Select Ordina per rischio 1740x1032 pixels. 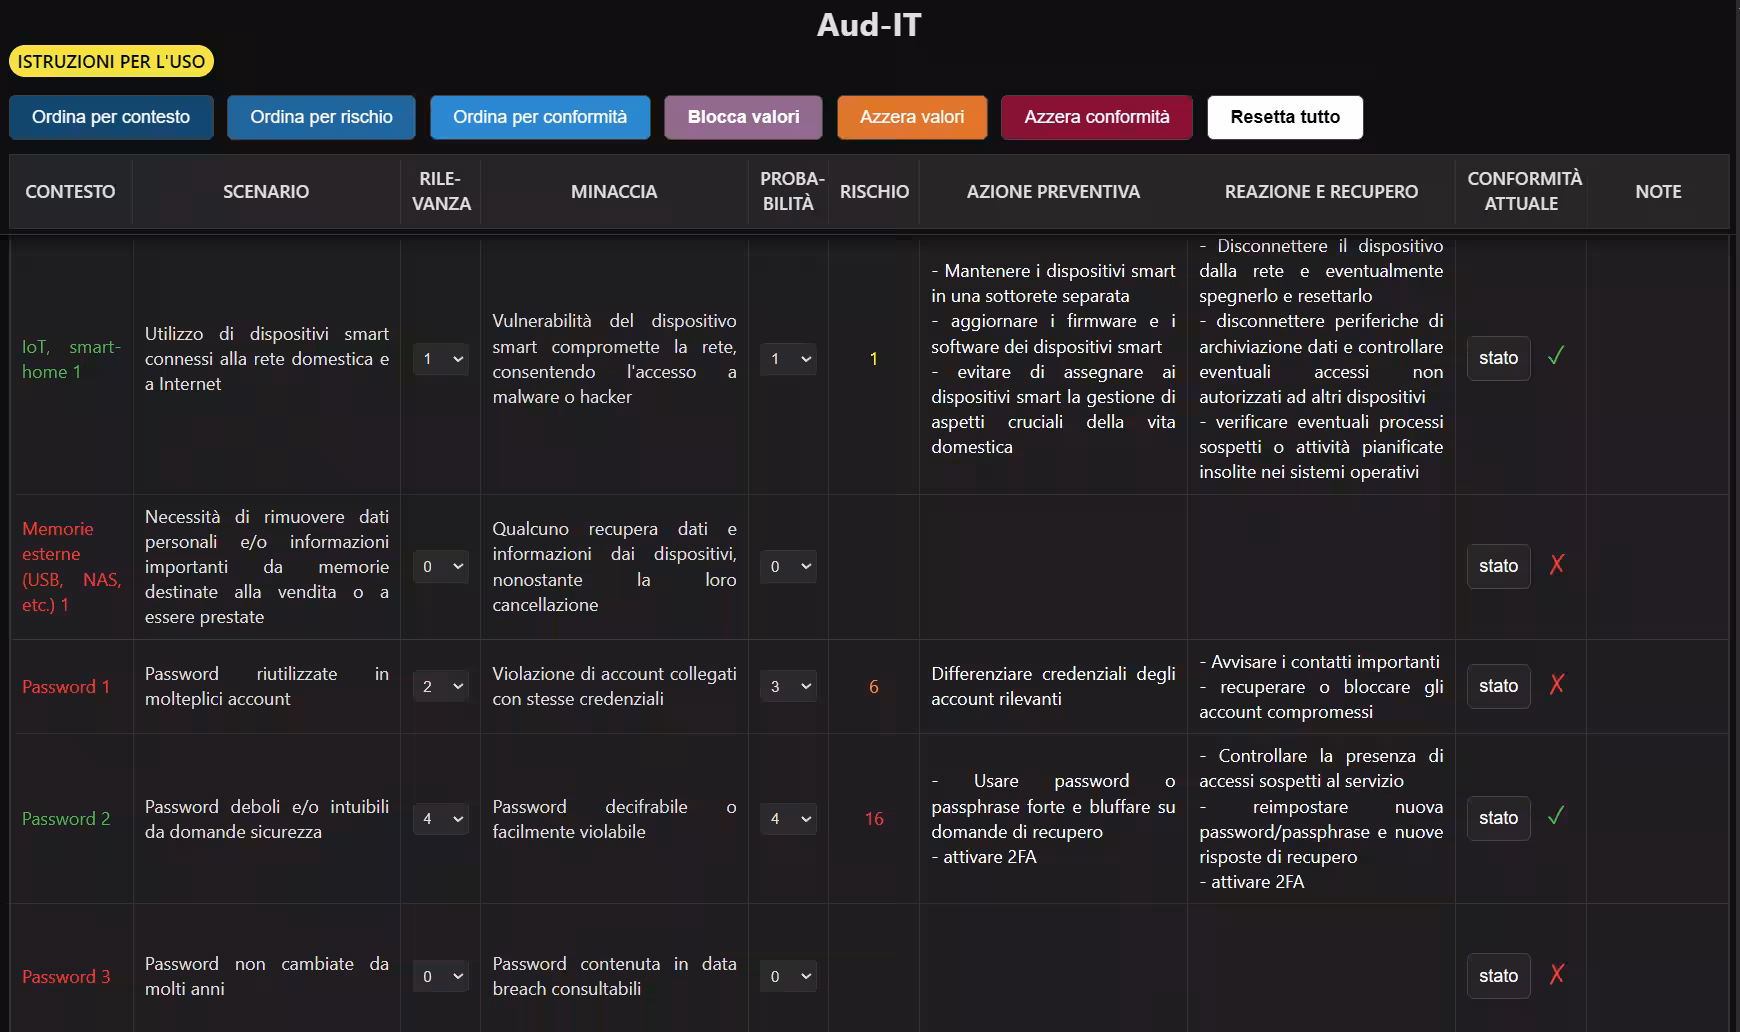pyautogui.click(x=321, y=116)
